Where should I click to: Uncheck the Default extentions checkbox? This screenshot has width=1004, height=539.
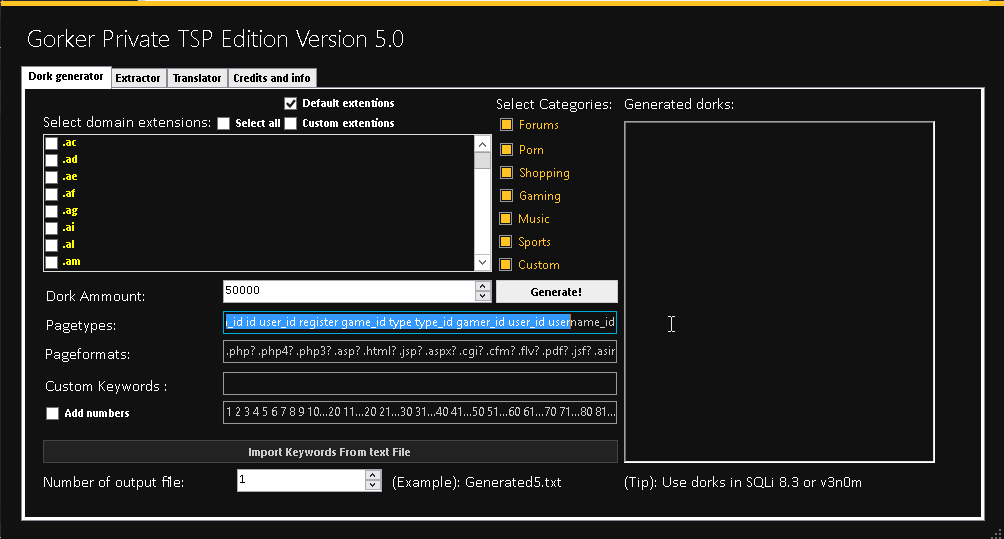[x=291, y=103]
